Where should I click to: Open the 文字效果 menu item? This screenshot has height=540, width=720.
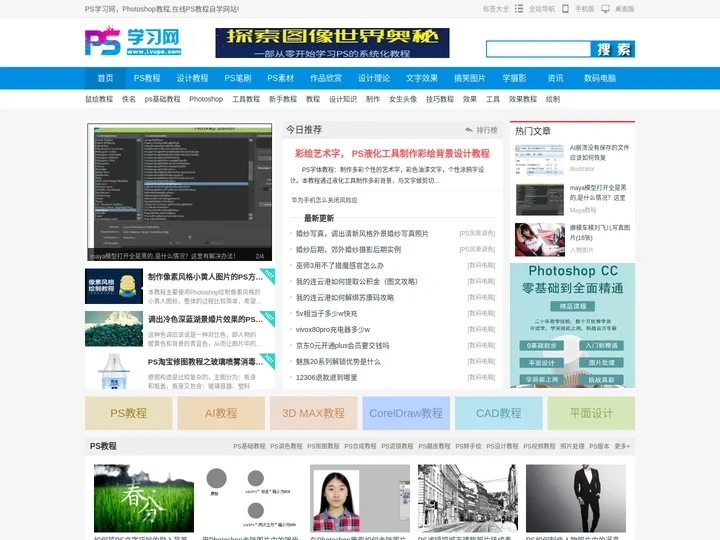[422, 78]
